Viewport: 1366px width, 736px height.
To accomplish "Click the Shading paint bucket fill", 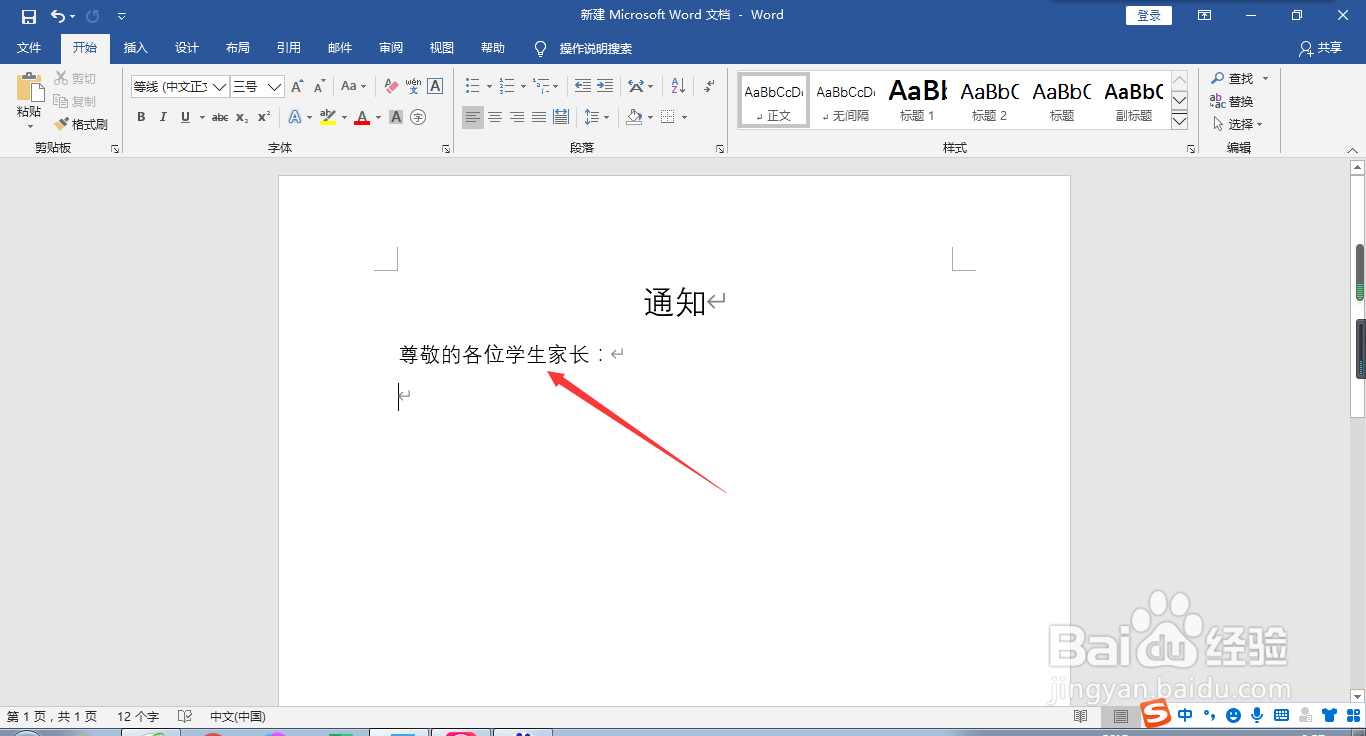I will coord(634,117).
